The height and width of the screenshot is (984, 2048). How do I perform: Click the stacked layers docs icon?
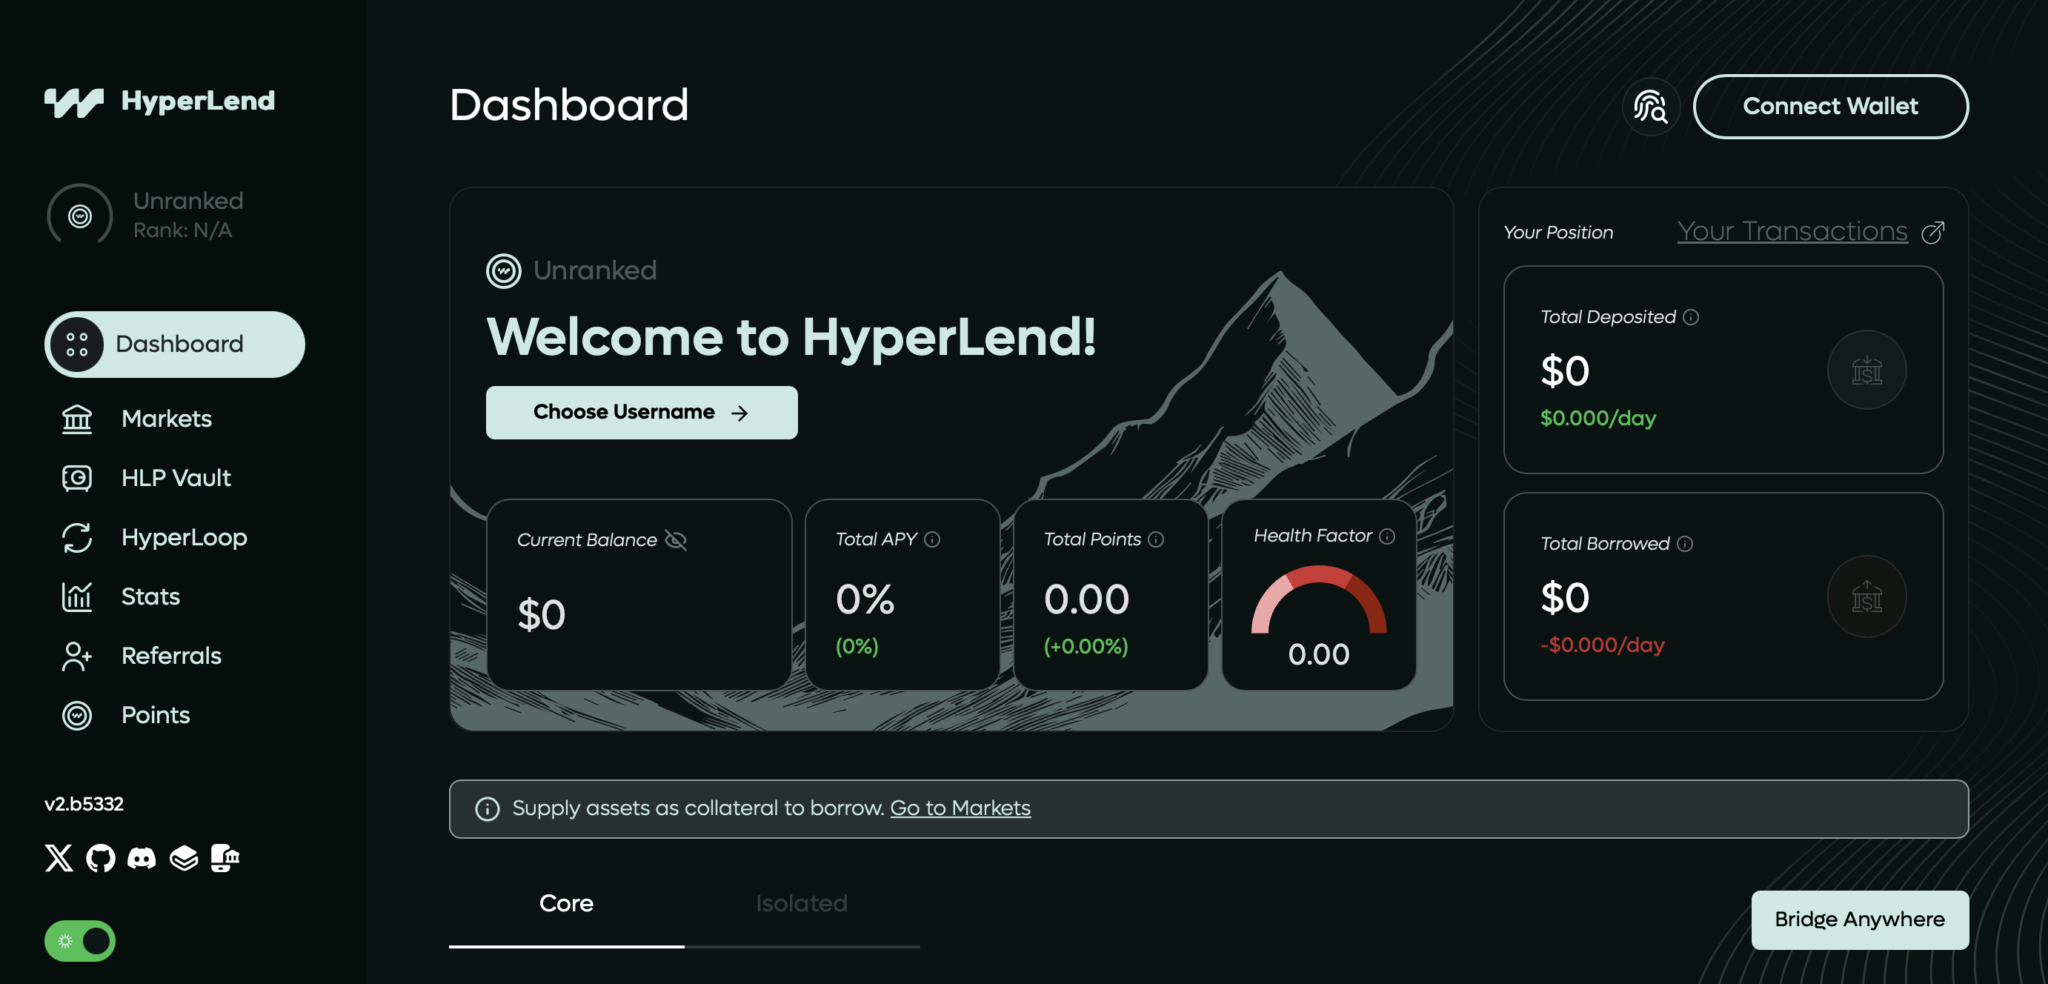tap(184, 858)
